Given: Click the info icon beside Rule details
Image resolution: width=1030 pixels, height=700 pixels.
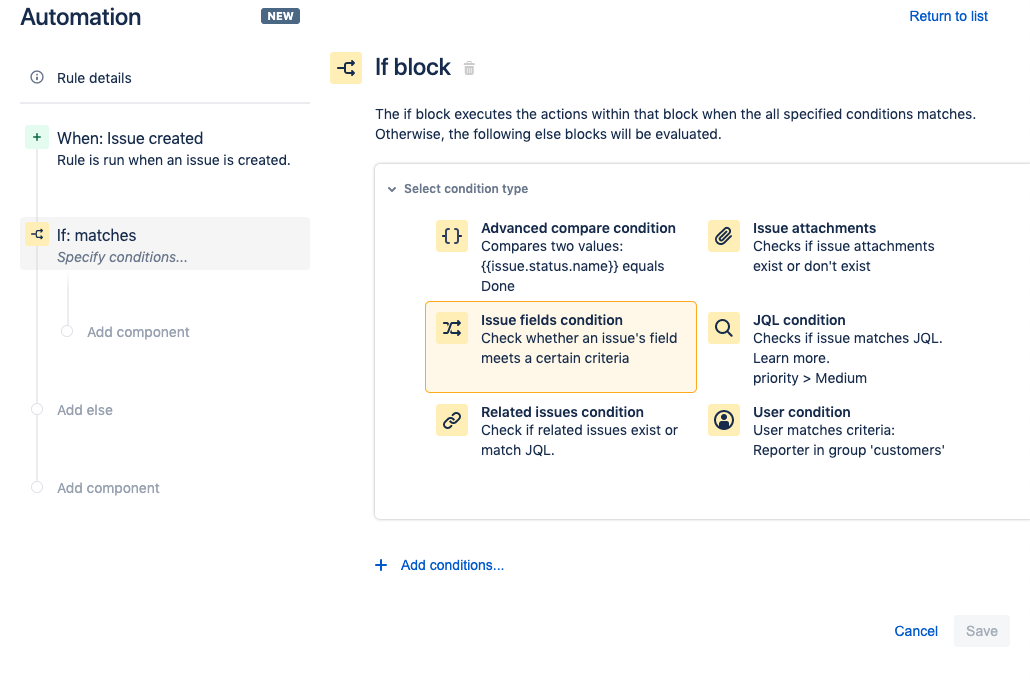Looking at the screenshot, I should point(36,77).
